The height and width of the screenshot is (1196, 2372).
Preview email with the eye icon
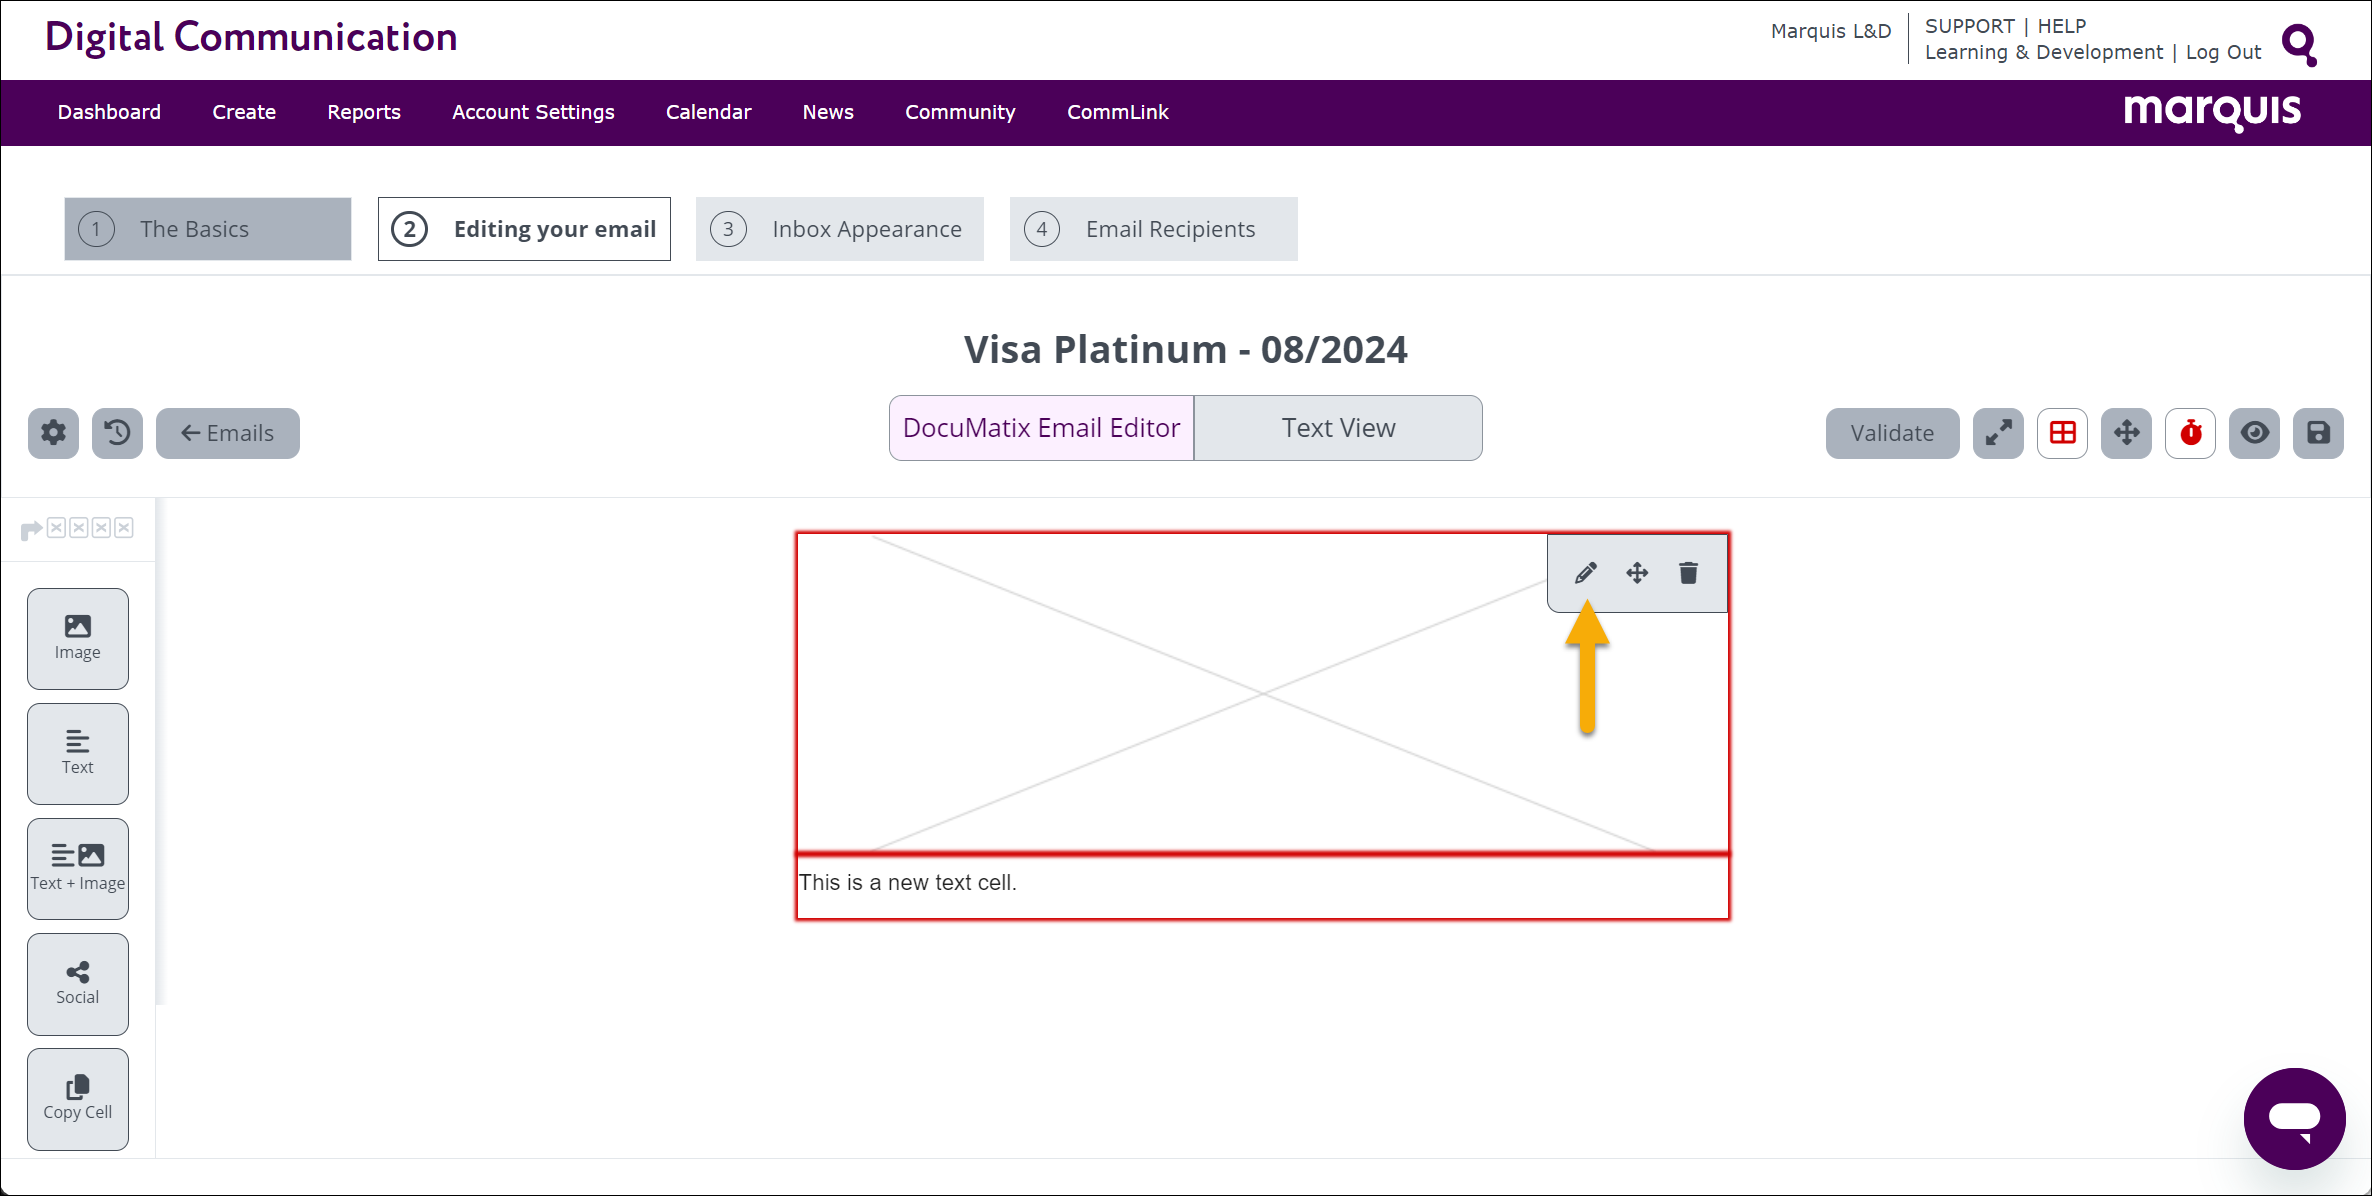(x=2254, y=433)
